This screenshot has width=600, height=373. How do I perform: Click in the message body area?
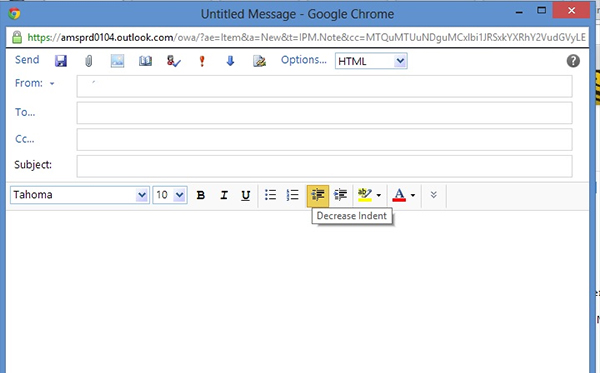297,292
